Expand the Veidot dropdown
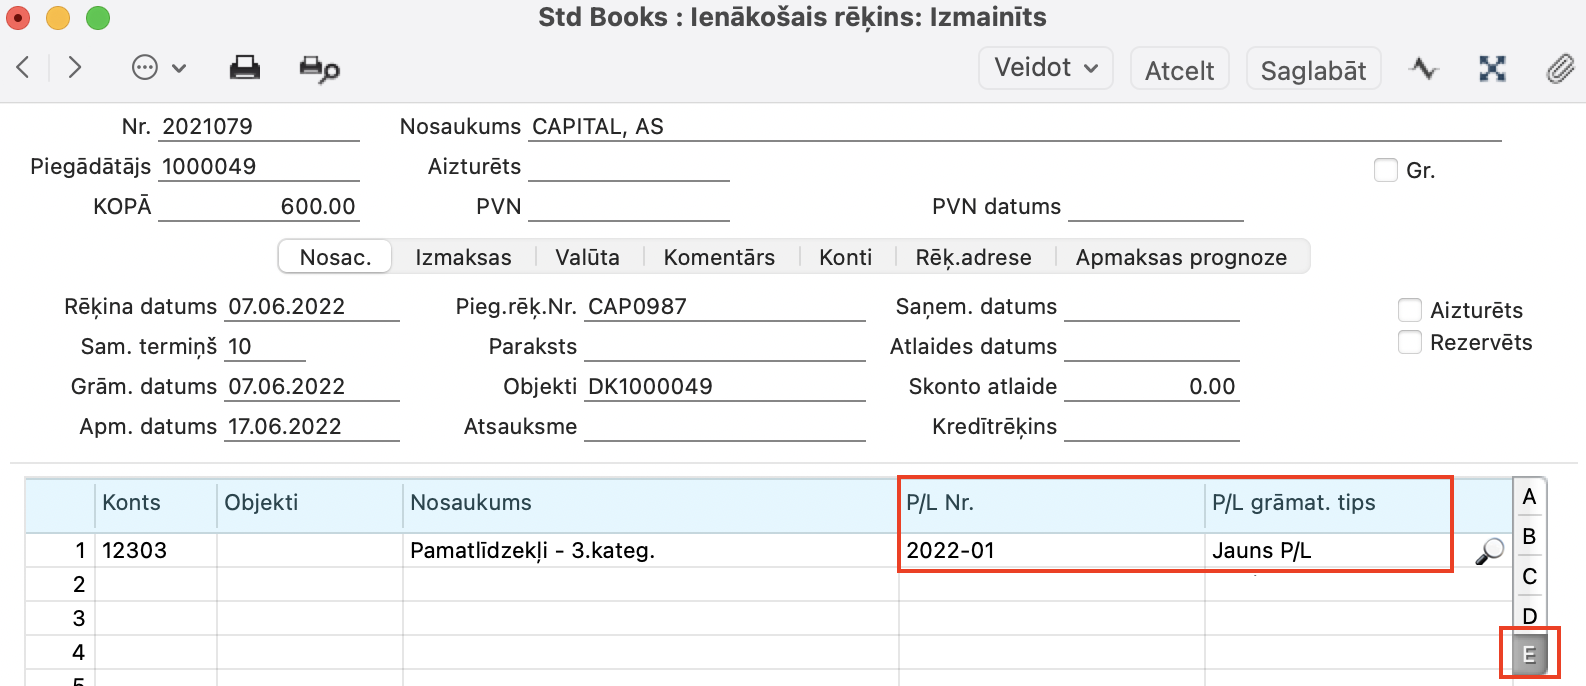The width and height of the screenshot is (1586, 686). [x=1045, y=68]
